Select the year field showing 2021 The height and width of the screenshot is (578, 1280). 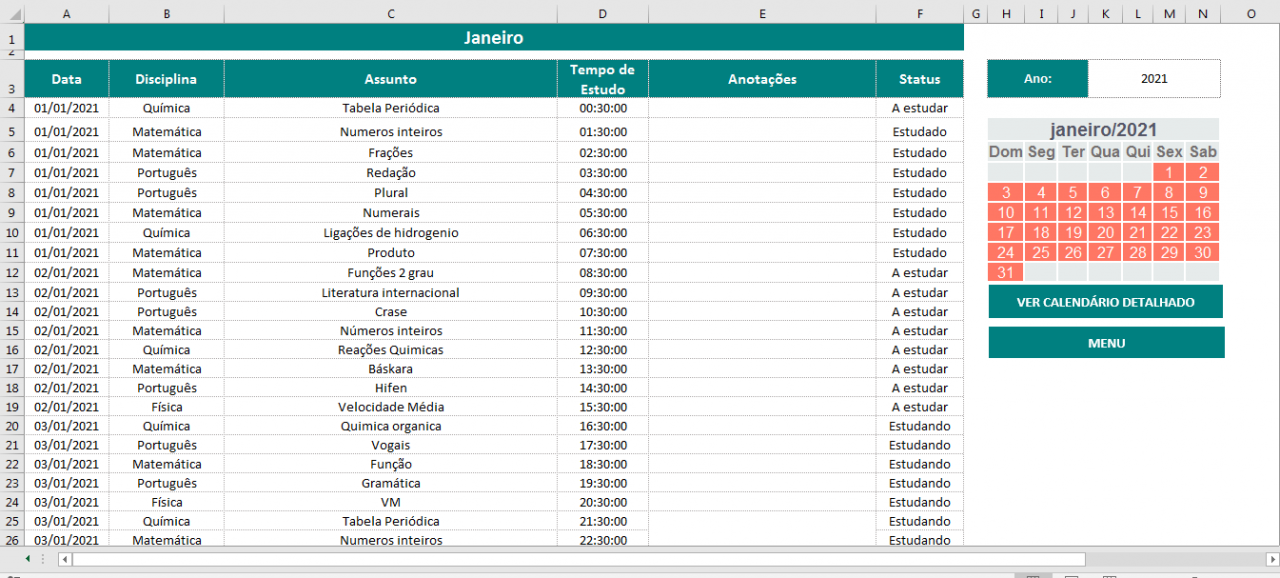pos(1154,78)
